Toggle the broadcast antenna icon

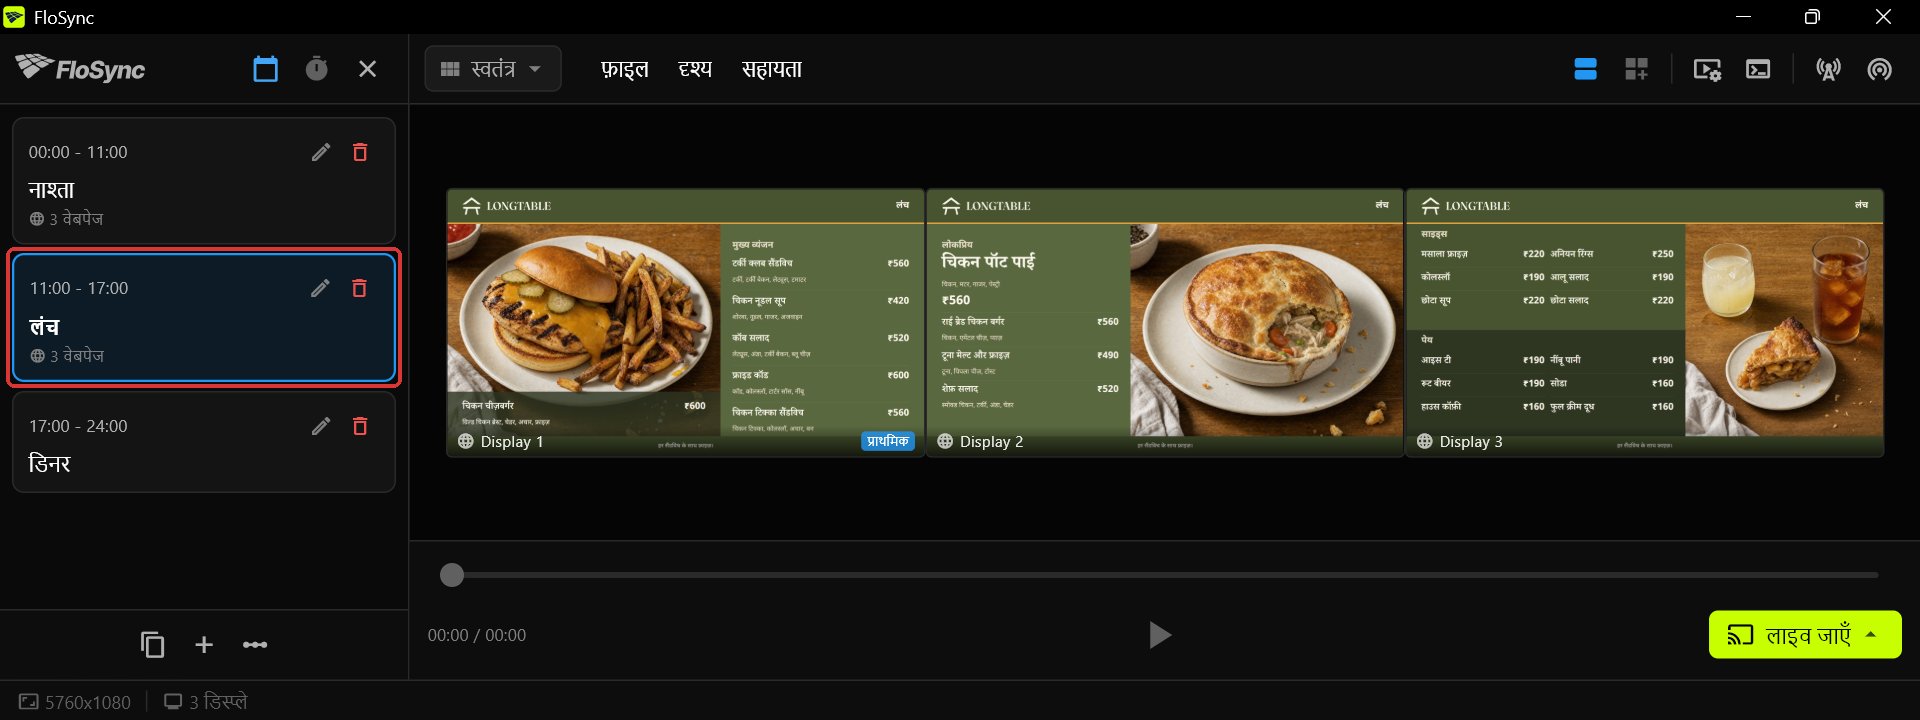1828,69
